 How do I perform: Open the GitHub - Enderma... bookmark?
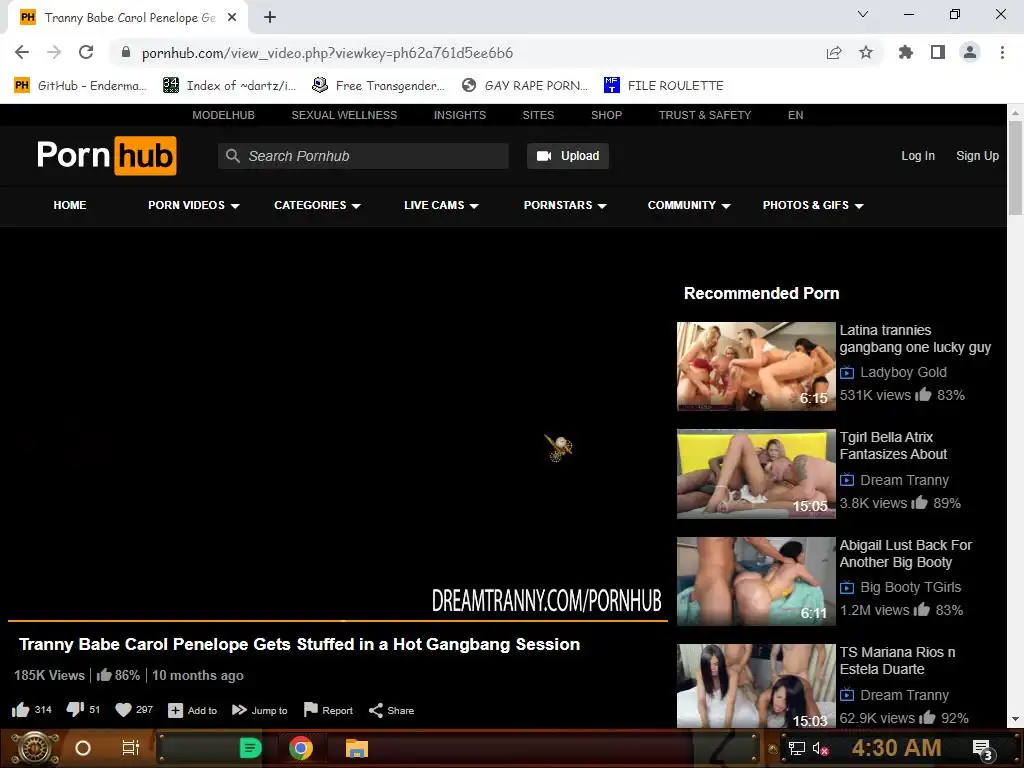pos(80,86)
